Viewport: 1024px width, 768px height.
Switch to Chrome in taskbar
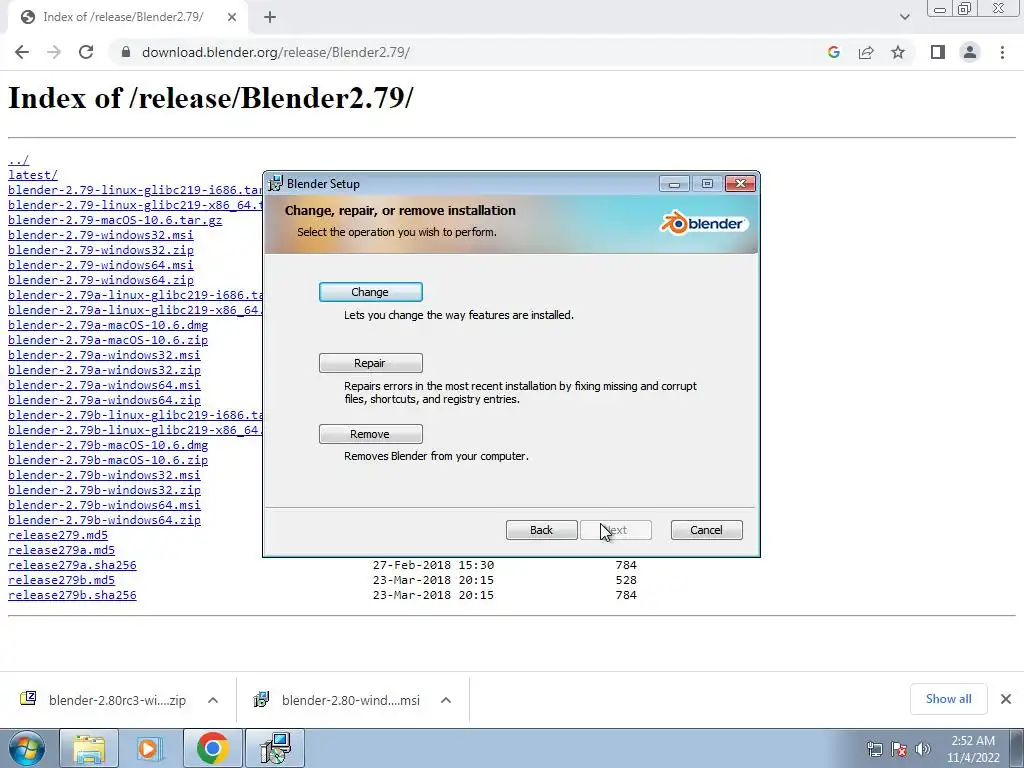pos(212,748)
